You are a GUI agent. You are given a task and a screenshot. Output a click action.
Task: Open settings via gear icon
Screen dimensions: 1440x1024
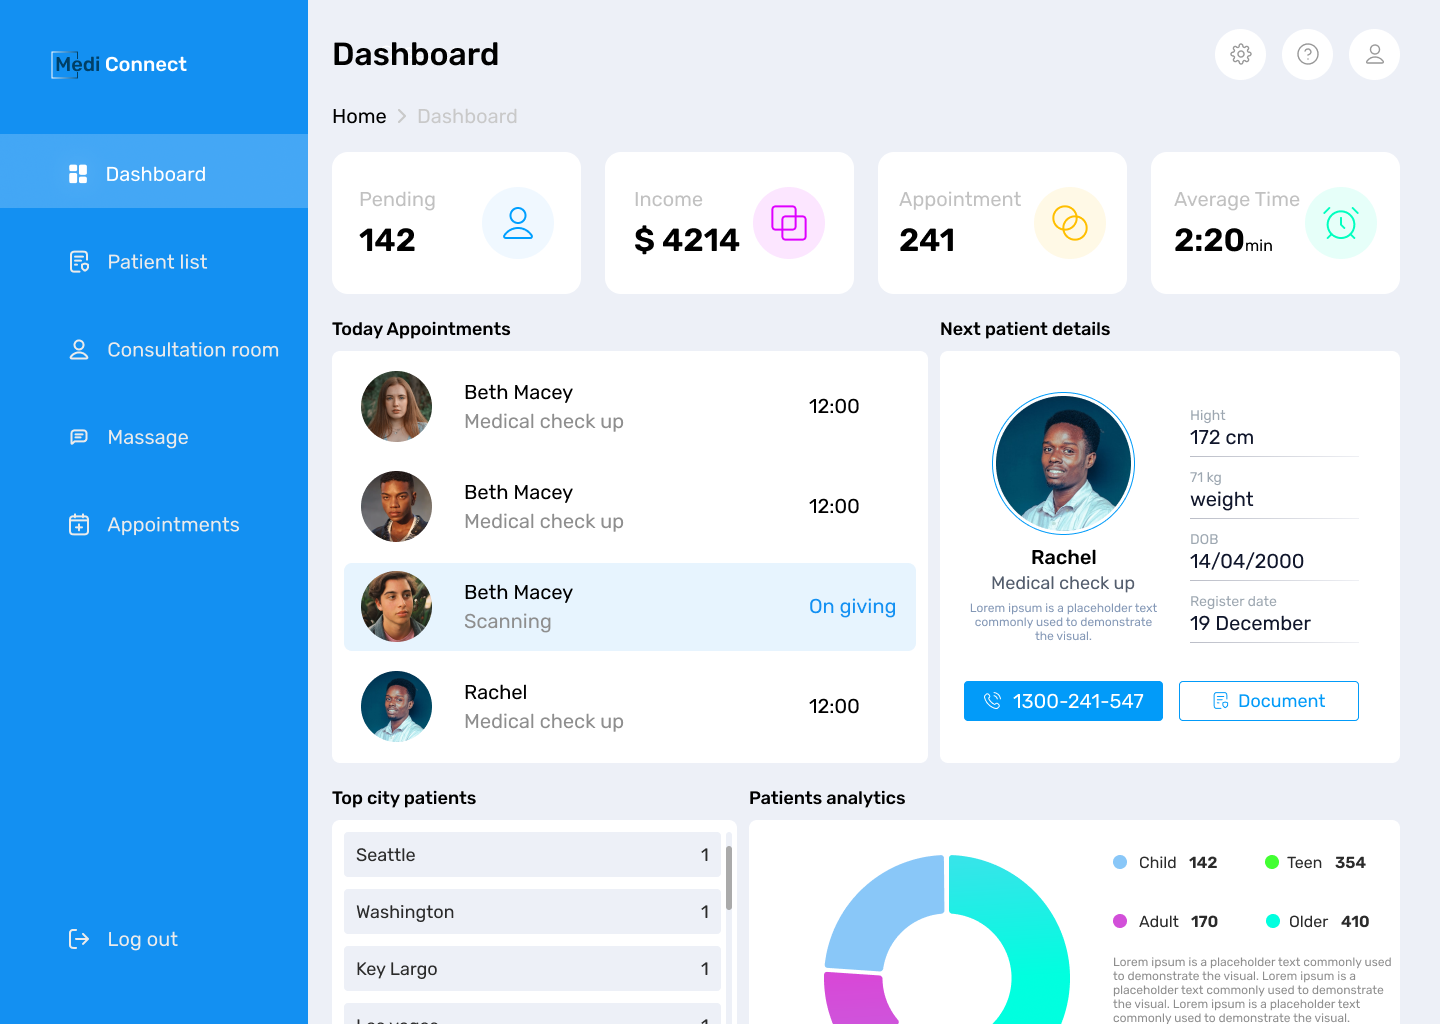(1240, 54)
